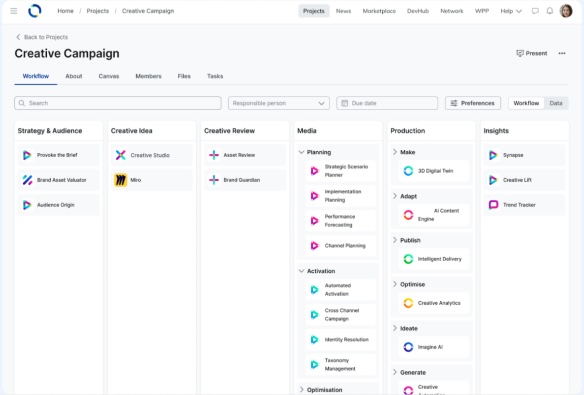Click the Brand Asset Valuator icon
584x395 pixels.
(x=27, y=180)
